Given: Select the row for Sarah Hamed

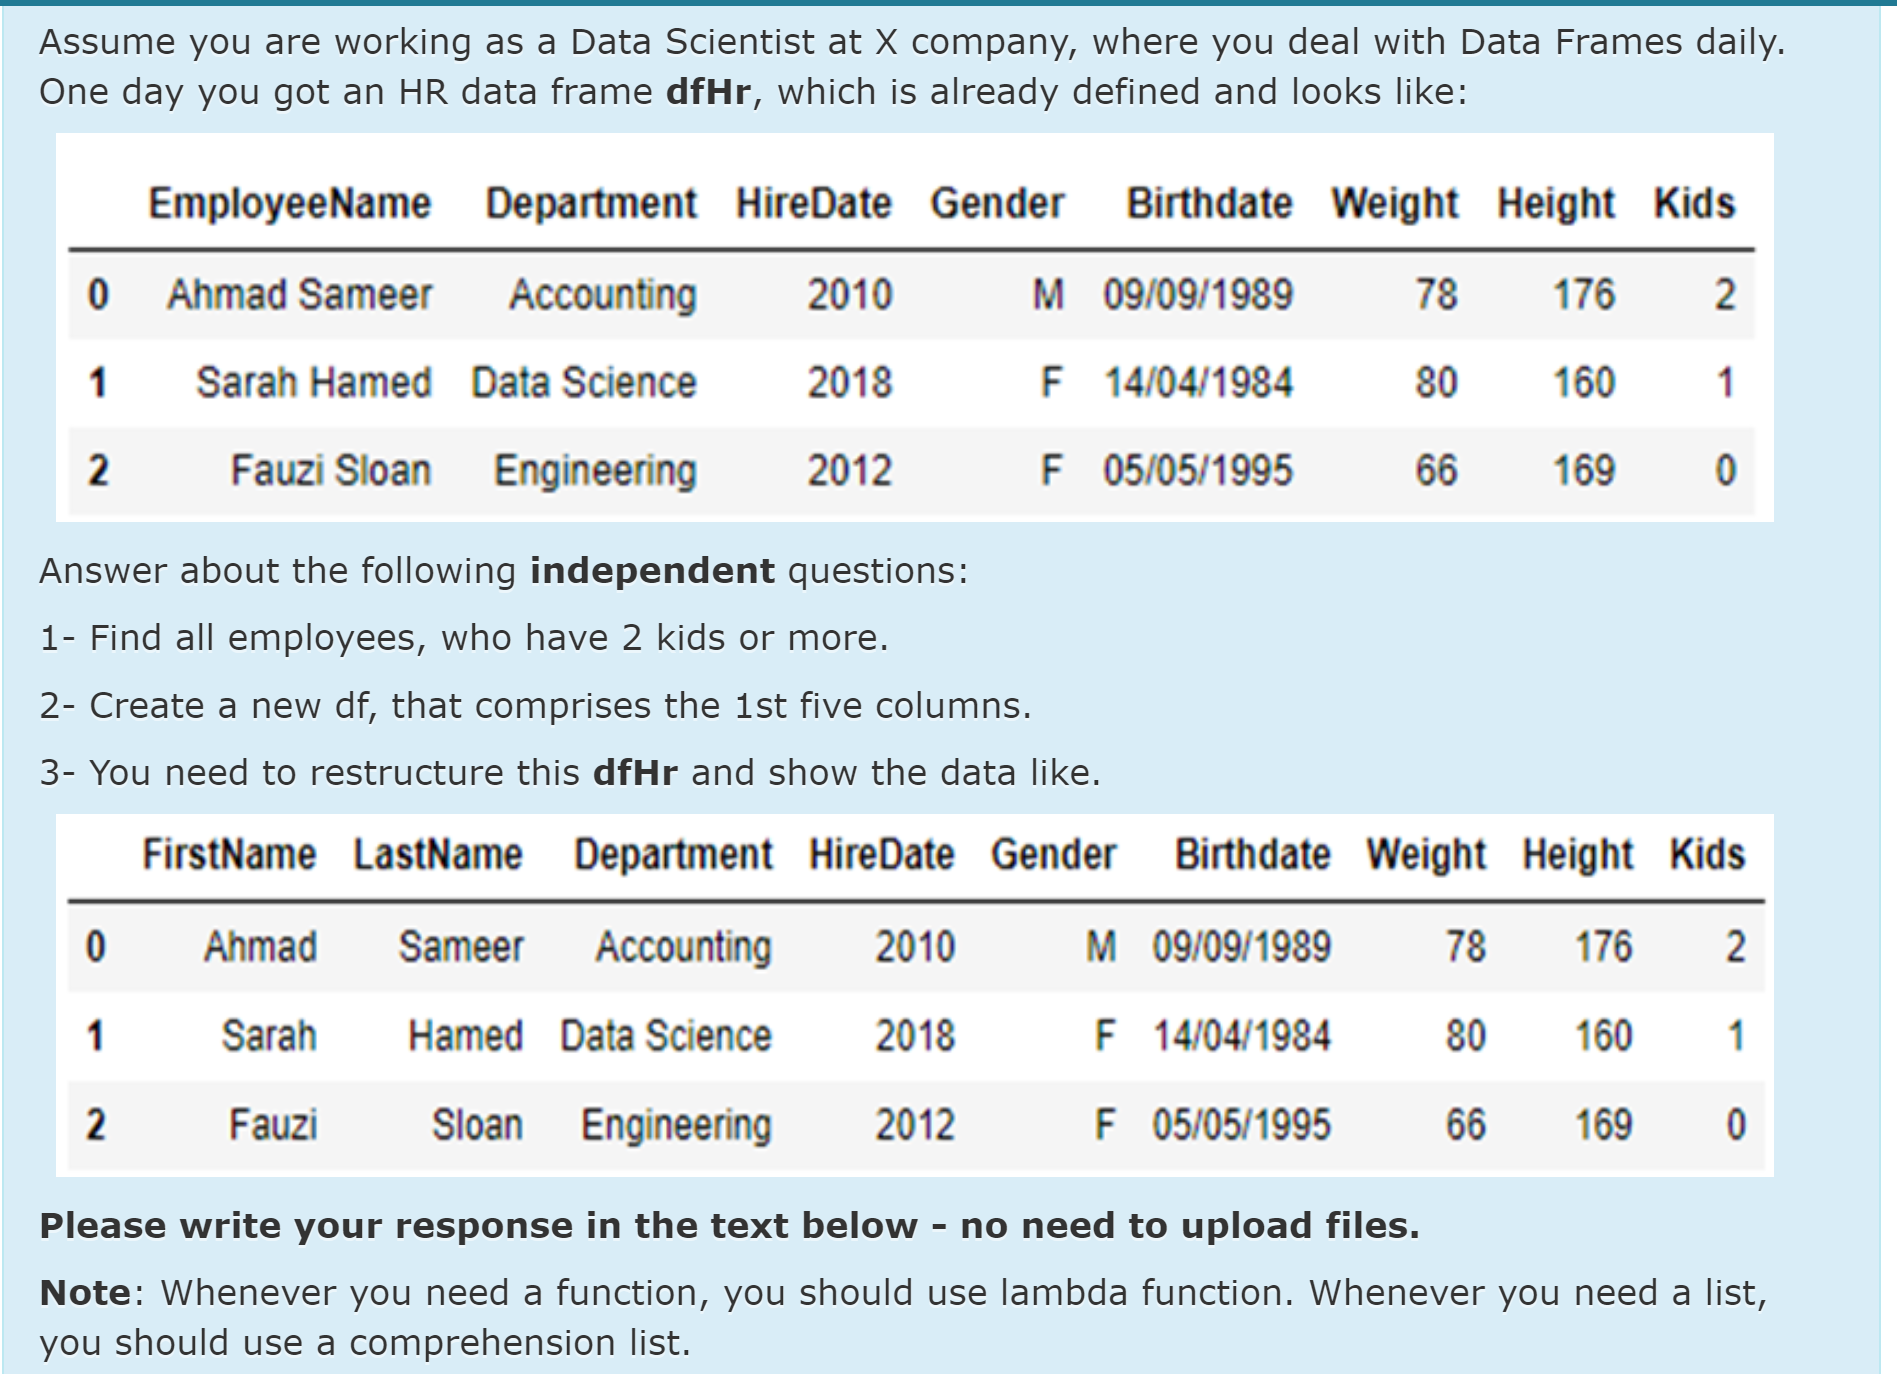Looking at the screenshot, I should [x=314, y=381].
